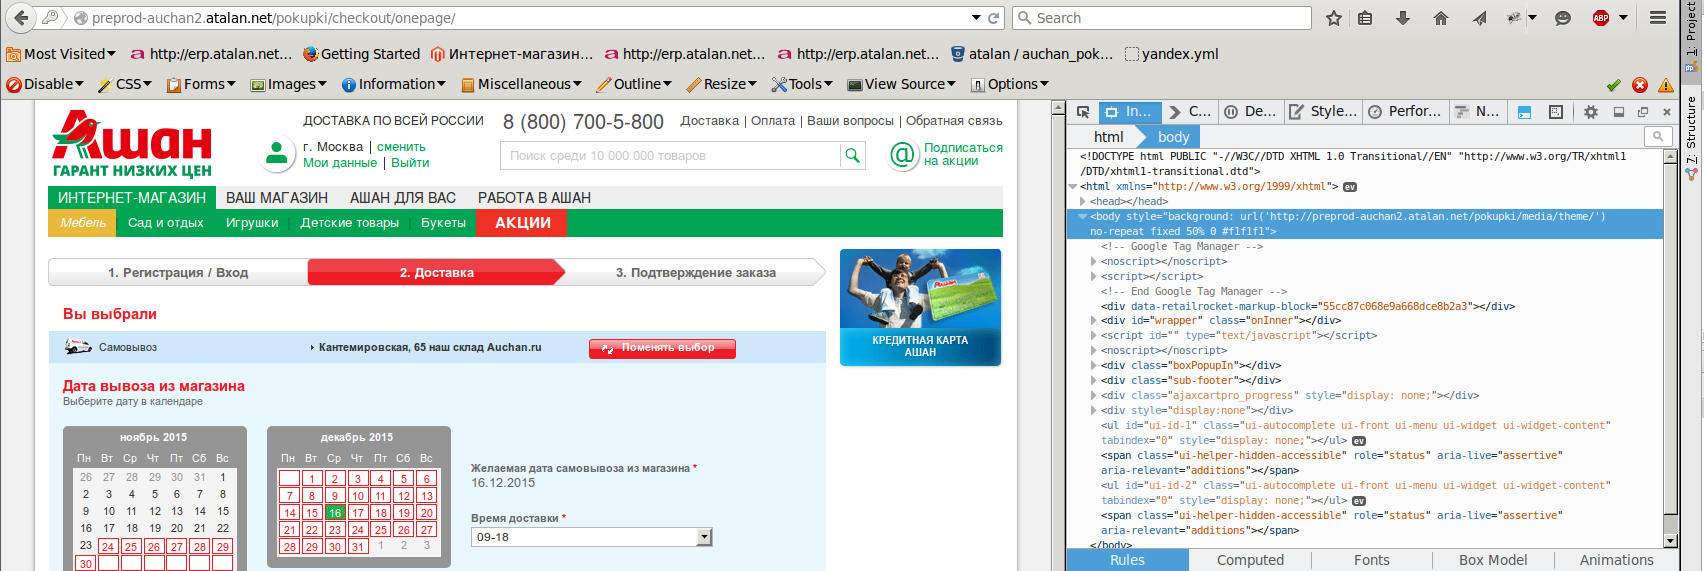The height and width of the screenshot is (571, 1704).
Task: Click the Adblock Plus ABP icon
Action: (x=1601, y=18)
